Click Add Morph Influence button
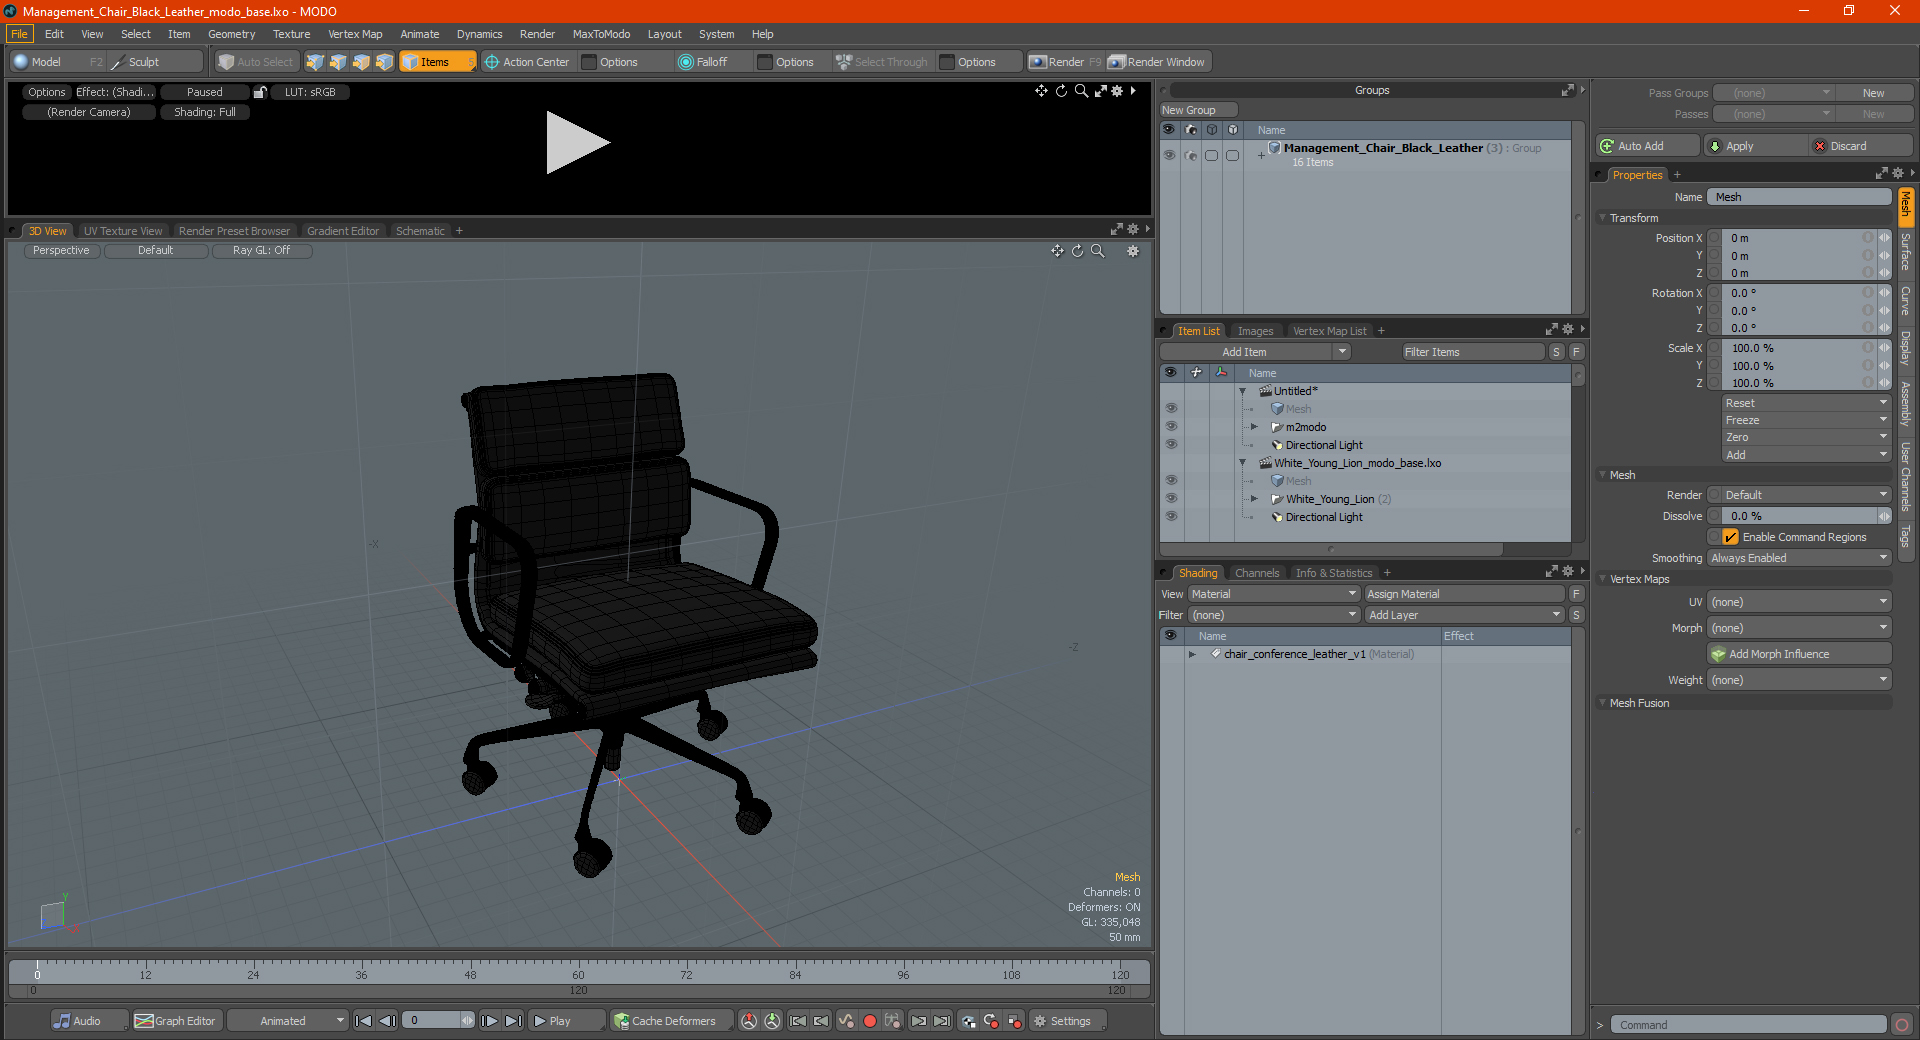The width and height of the screenshot is (1920, 1040). point(1800,654)
